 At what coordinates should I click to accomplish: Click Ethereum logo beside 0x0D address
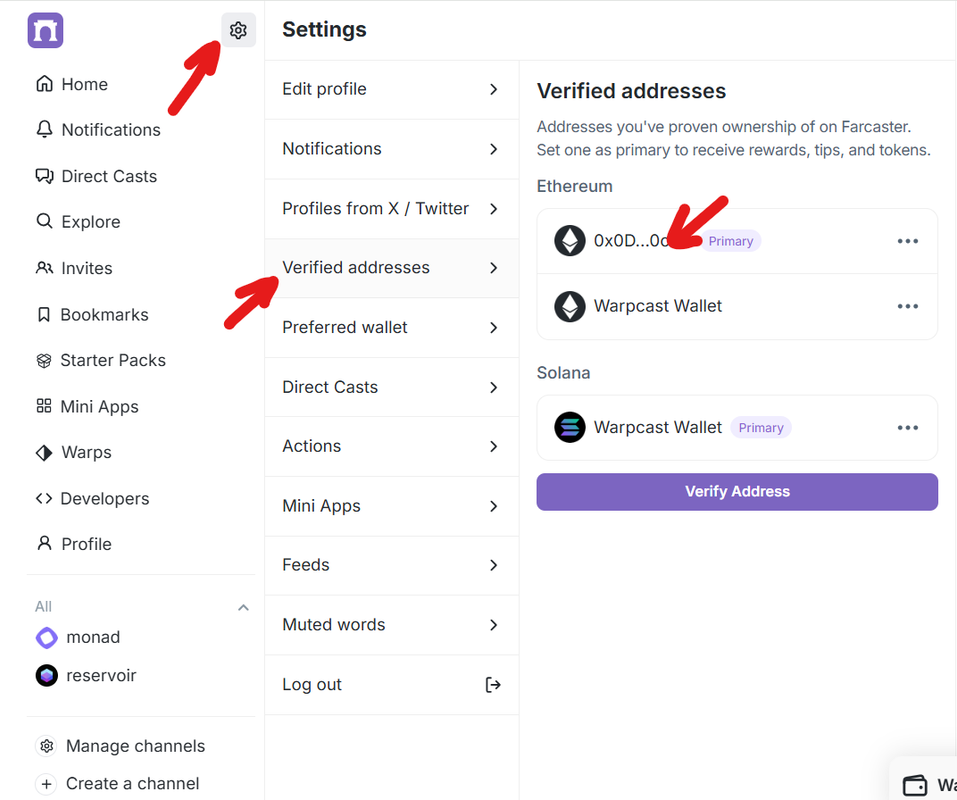pos(570,240)
